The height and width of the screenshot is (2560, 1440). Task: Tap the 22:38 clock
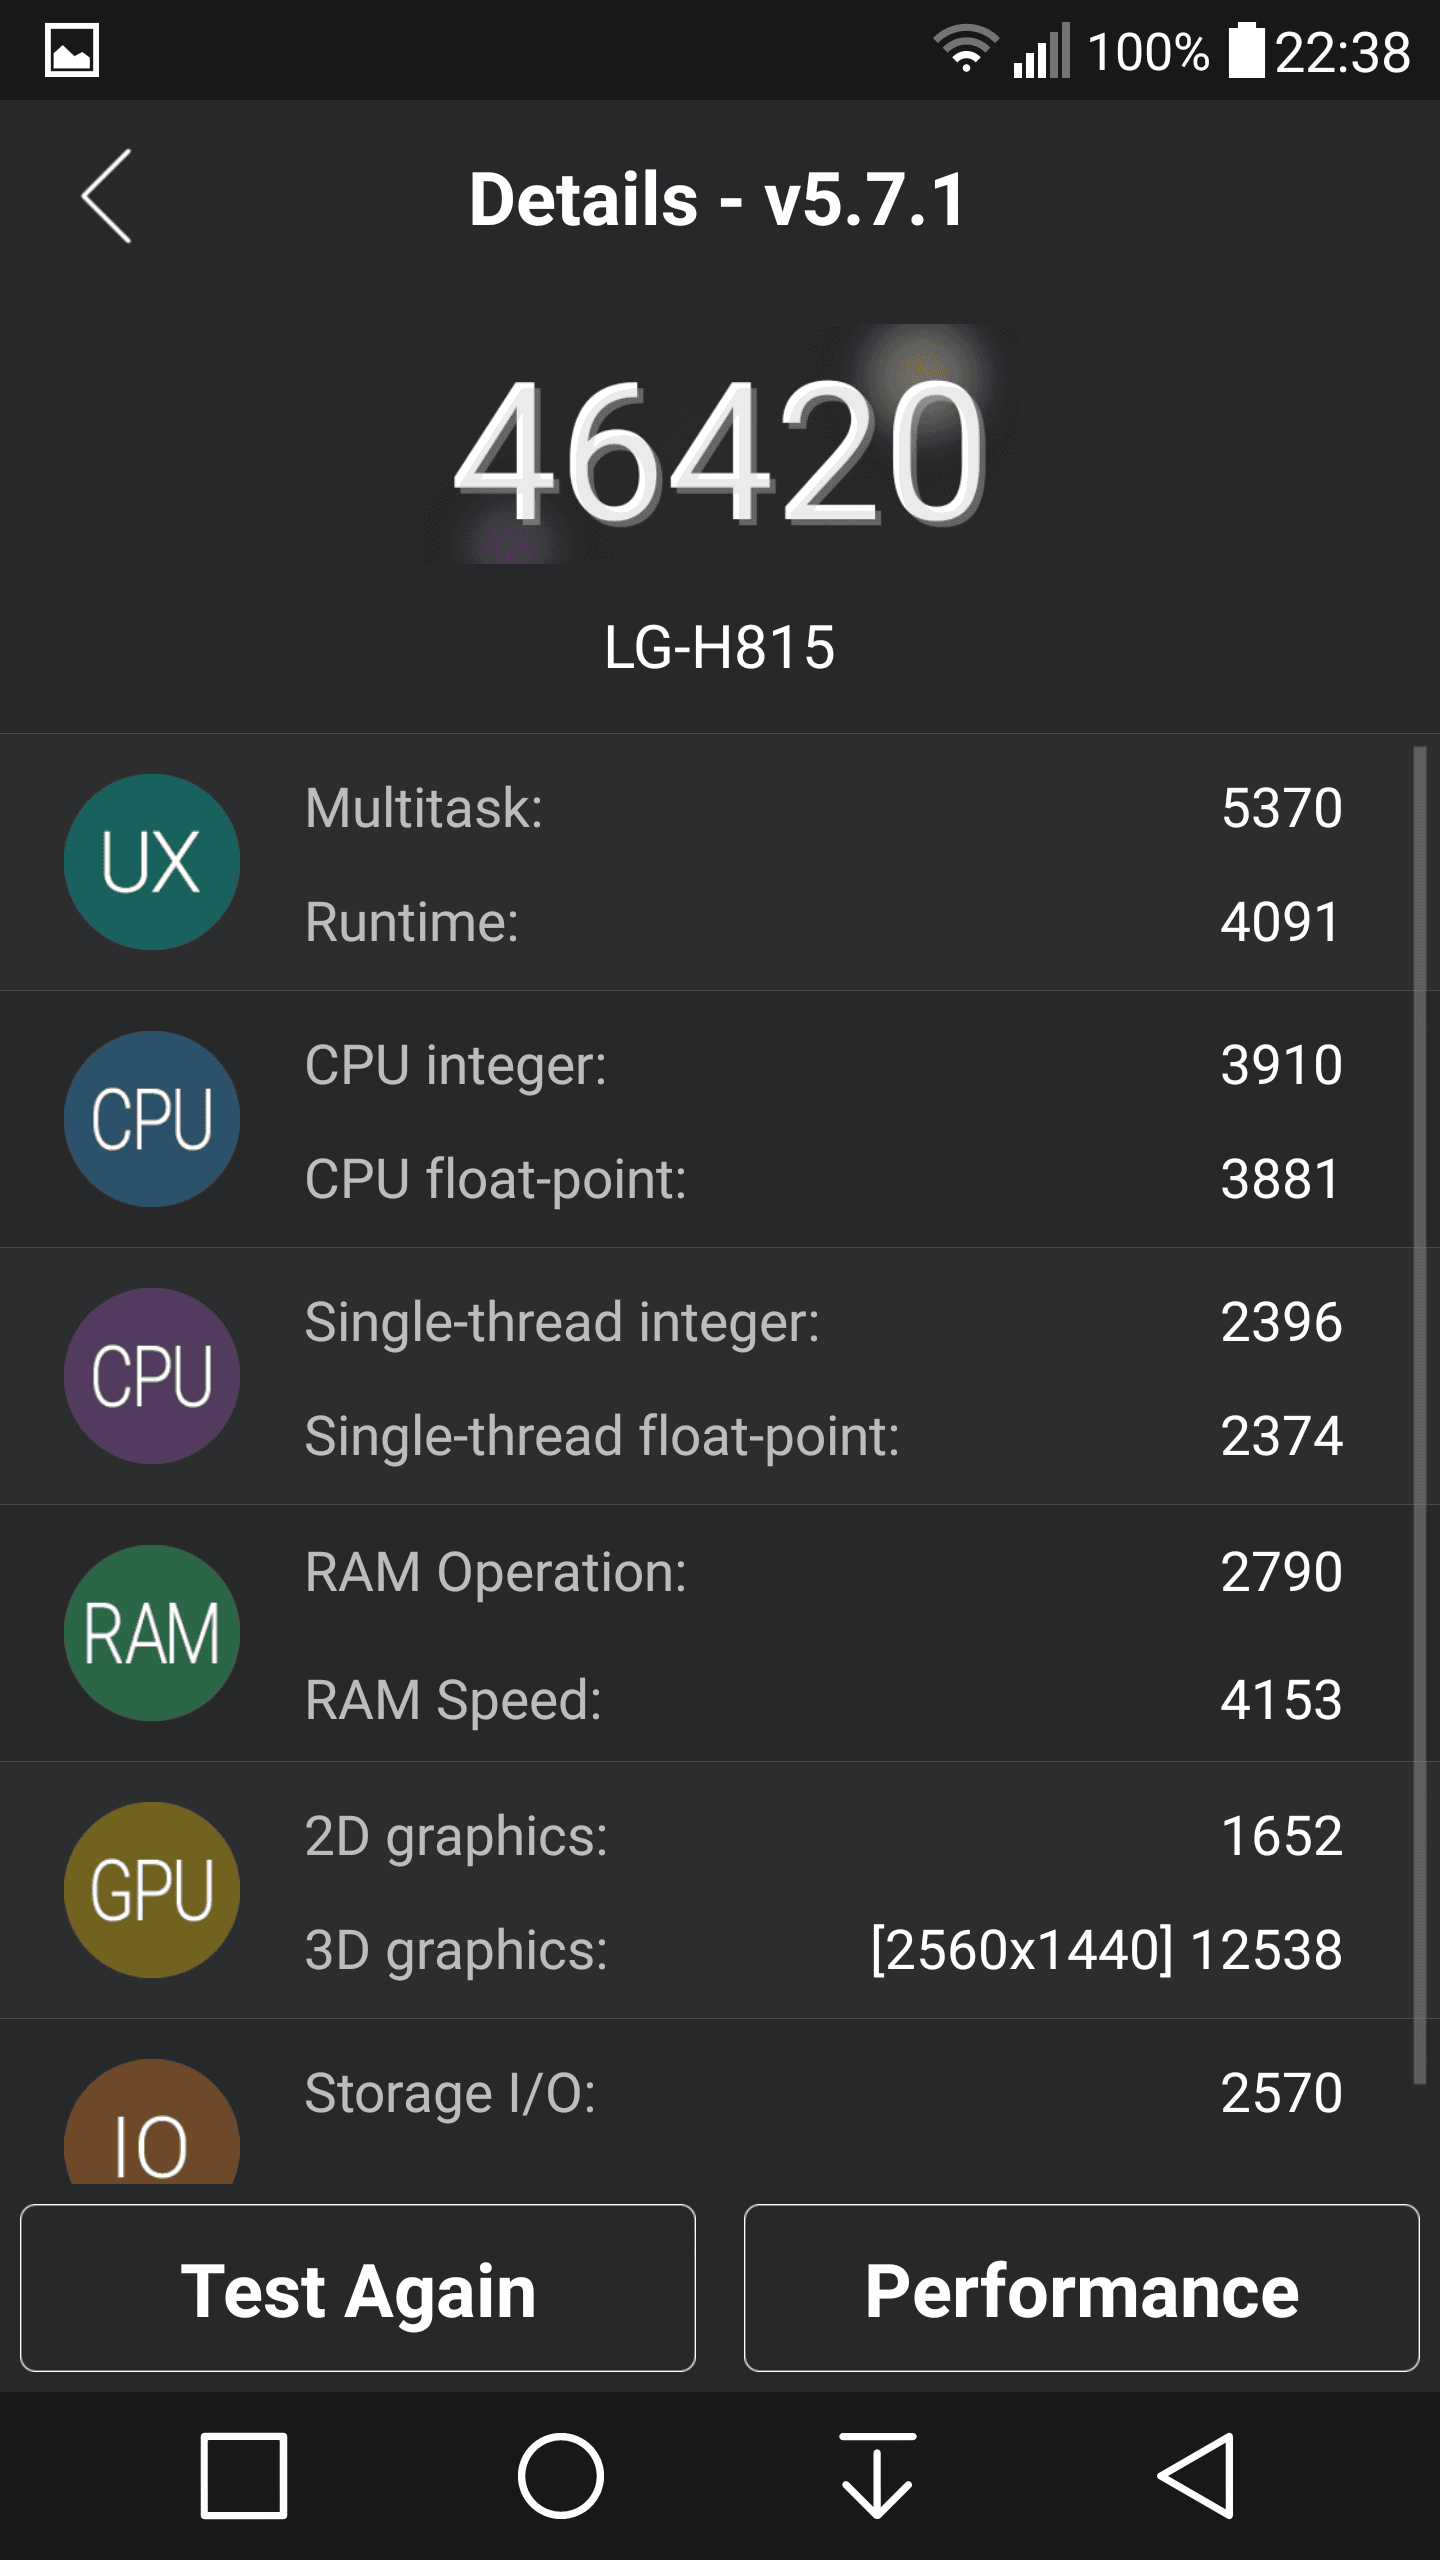tap(1343, 52)
